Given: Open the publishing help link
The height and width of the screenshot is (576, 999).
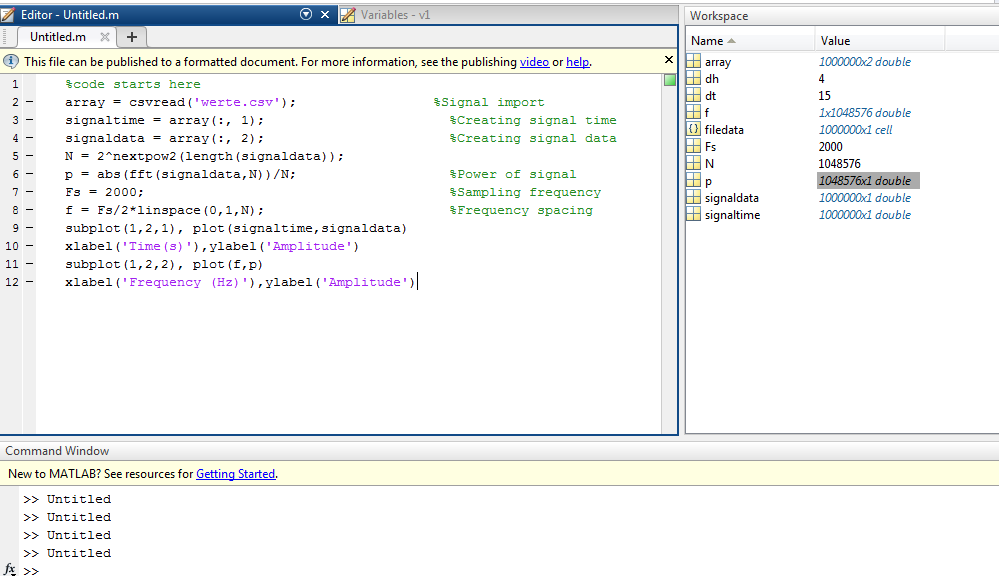Looking at the screenshot, I should [577, 62].
